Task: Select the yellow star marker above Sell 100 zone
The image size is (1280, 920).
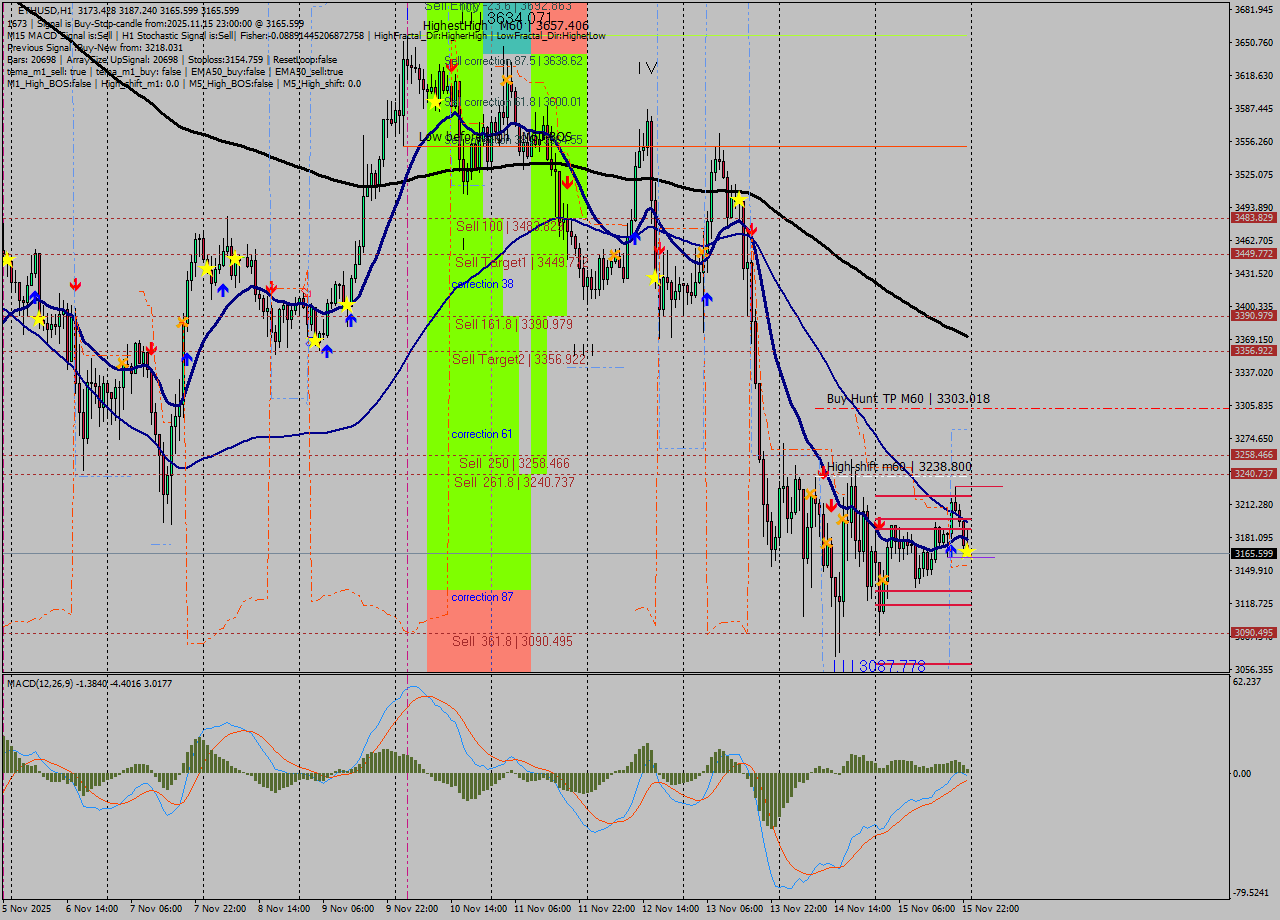Action: (x=435, y=101)
